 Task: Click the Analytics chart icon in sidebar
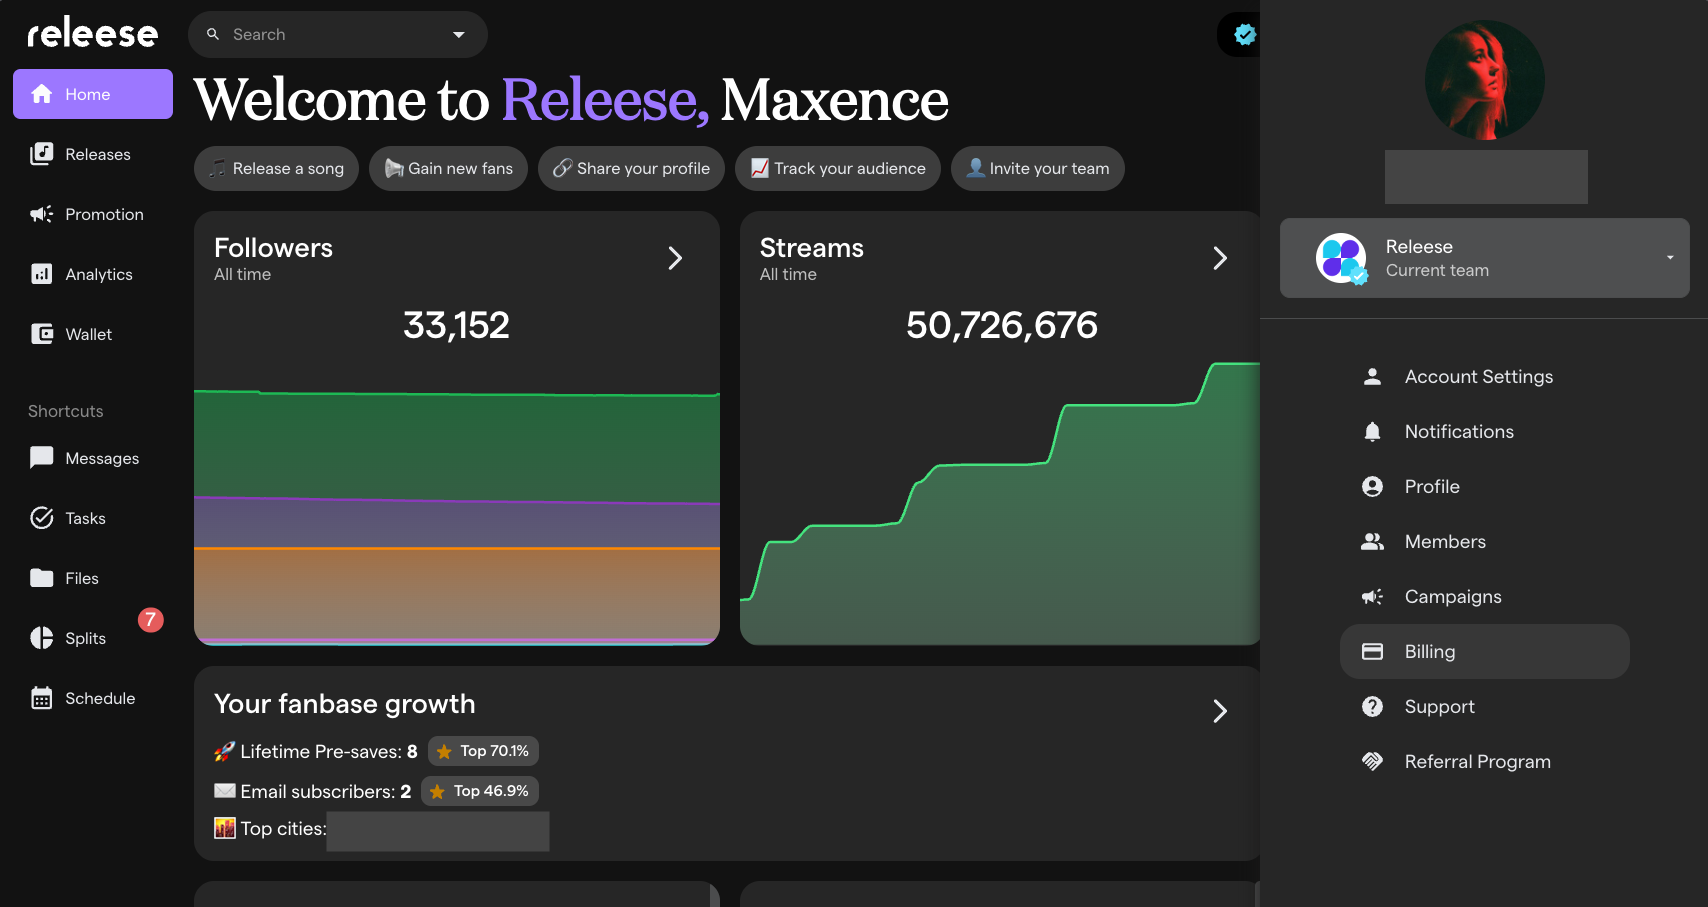click(x=41, y=274)
